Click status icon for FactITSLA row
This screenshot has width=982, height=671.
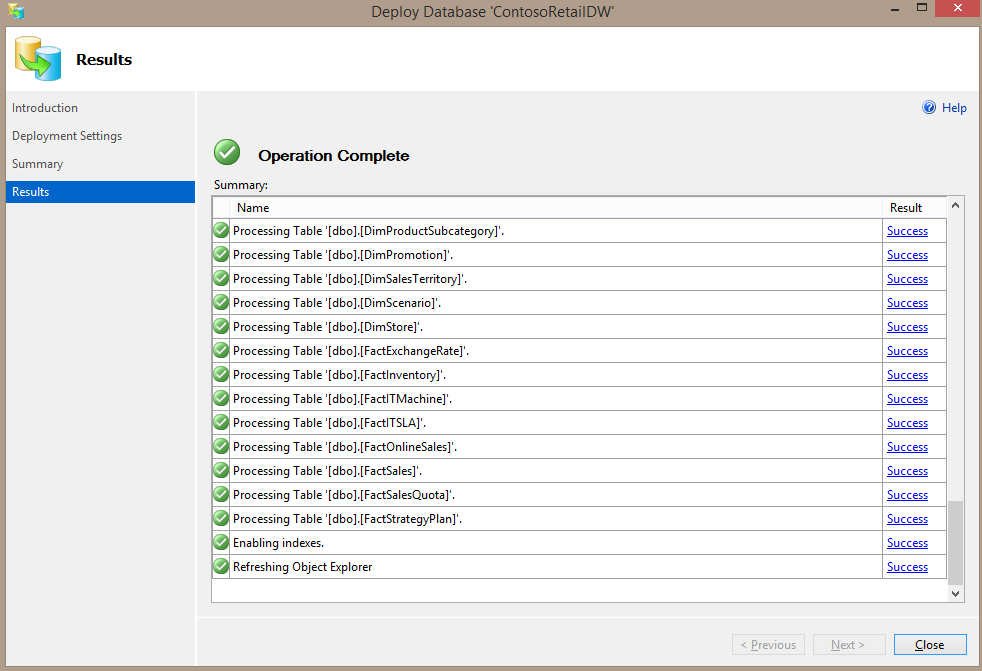pyautogui.click(x=221, y=422)
